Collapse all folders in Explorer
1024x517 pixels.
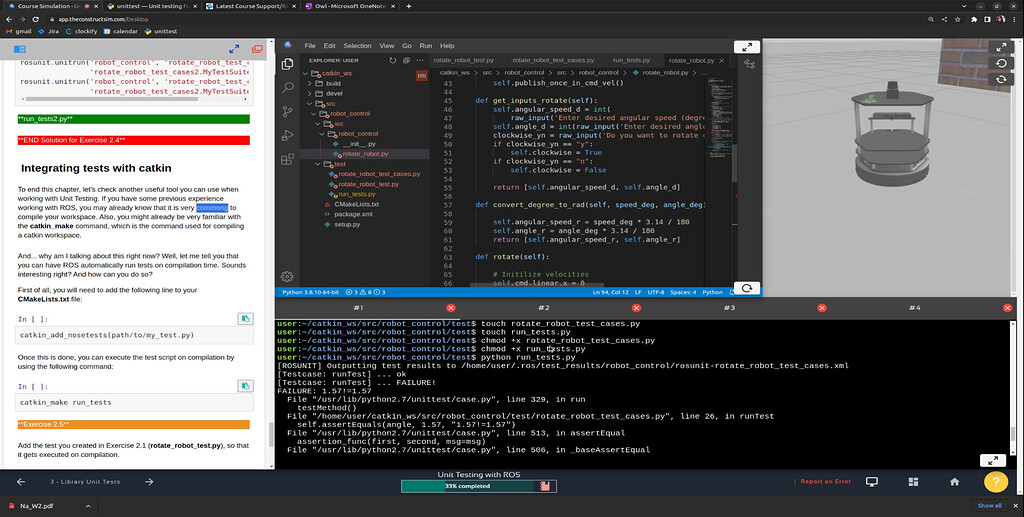[x=406, y=60]
